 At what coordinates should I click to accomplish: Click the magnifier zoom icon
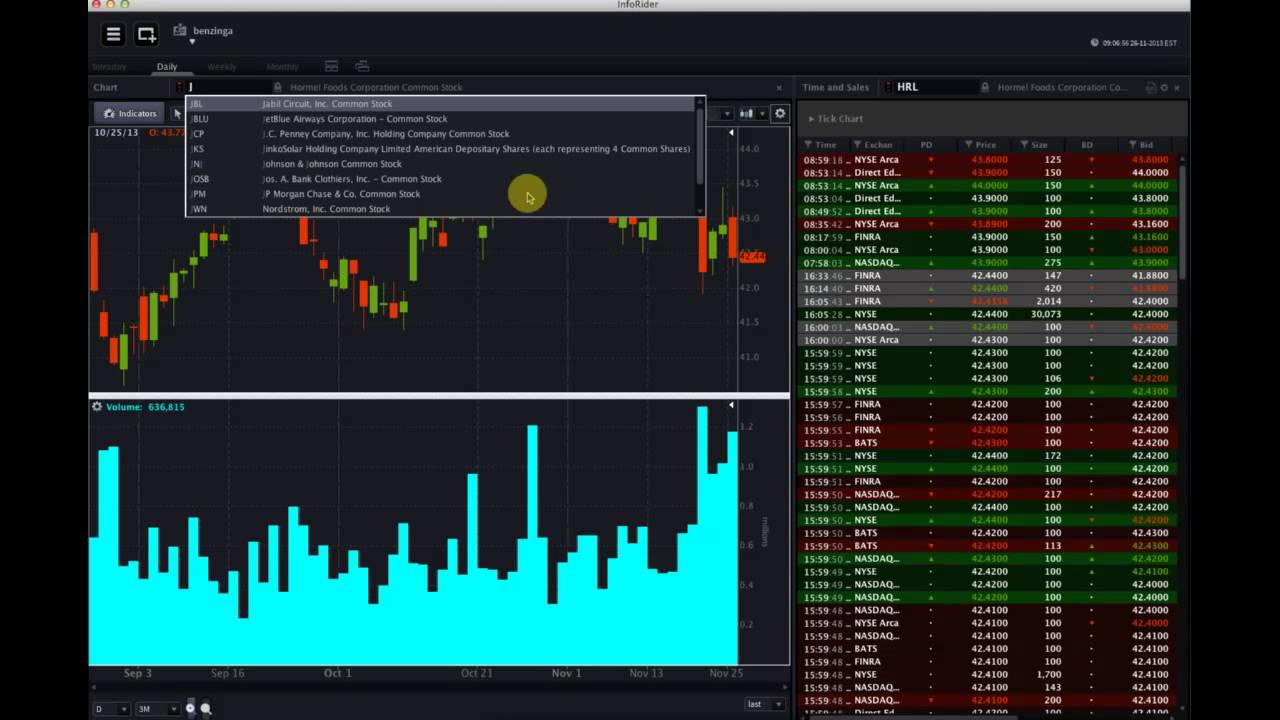click(x=206, y=708)
